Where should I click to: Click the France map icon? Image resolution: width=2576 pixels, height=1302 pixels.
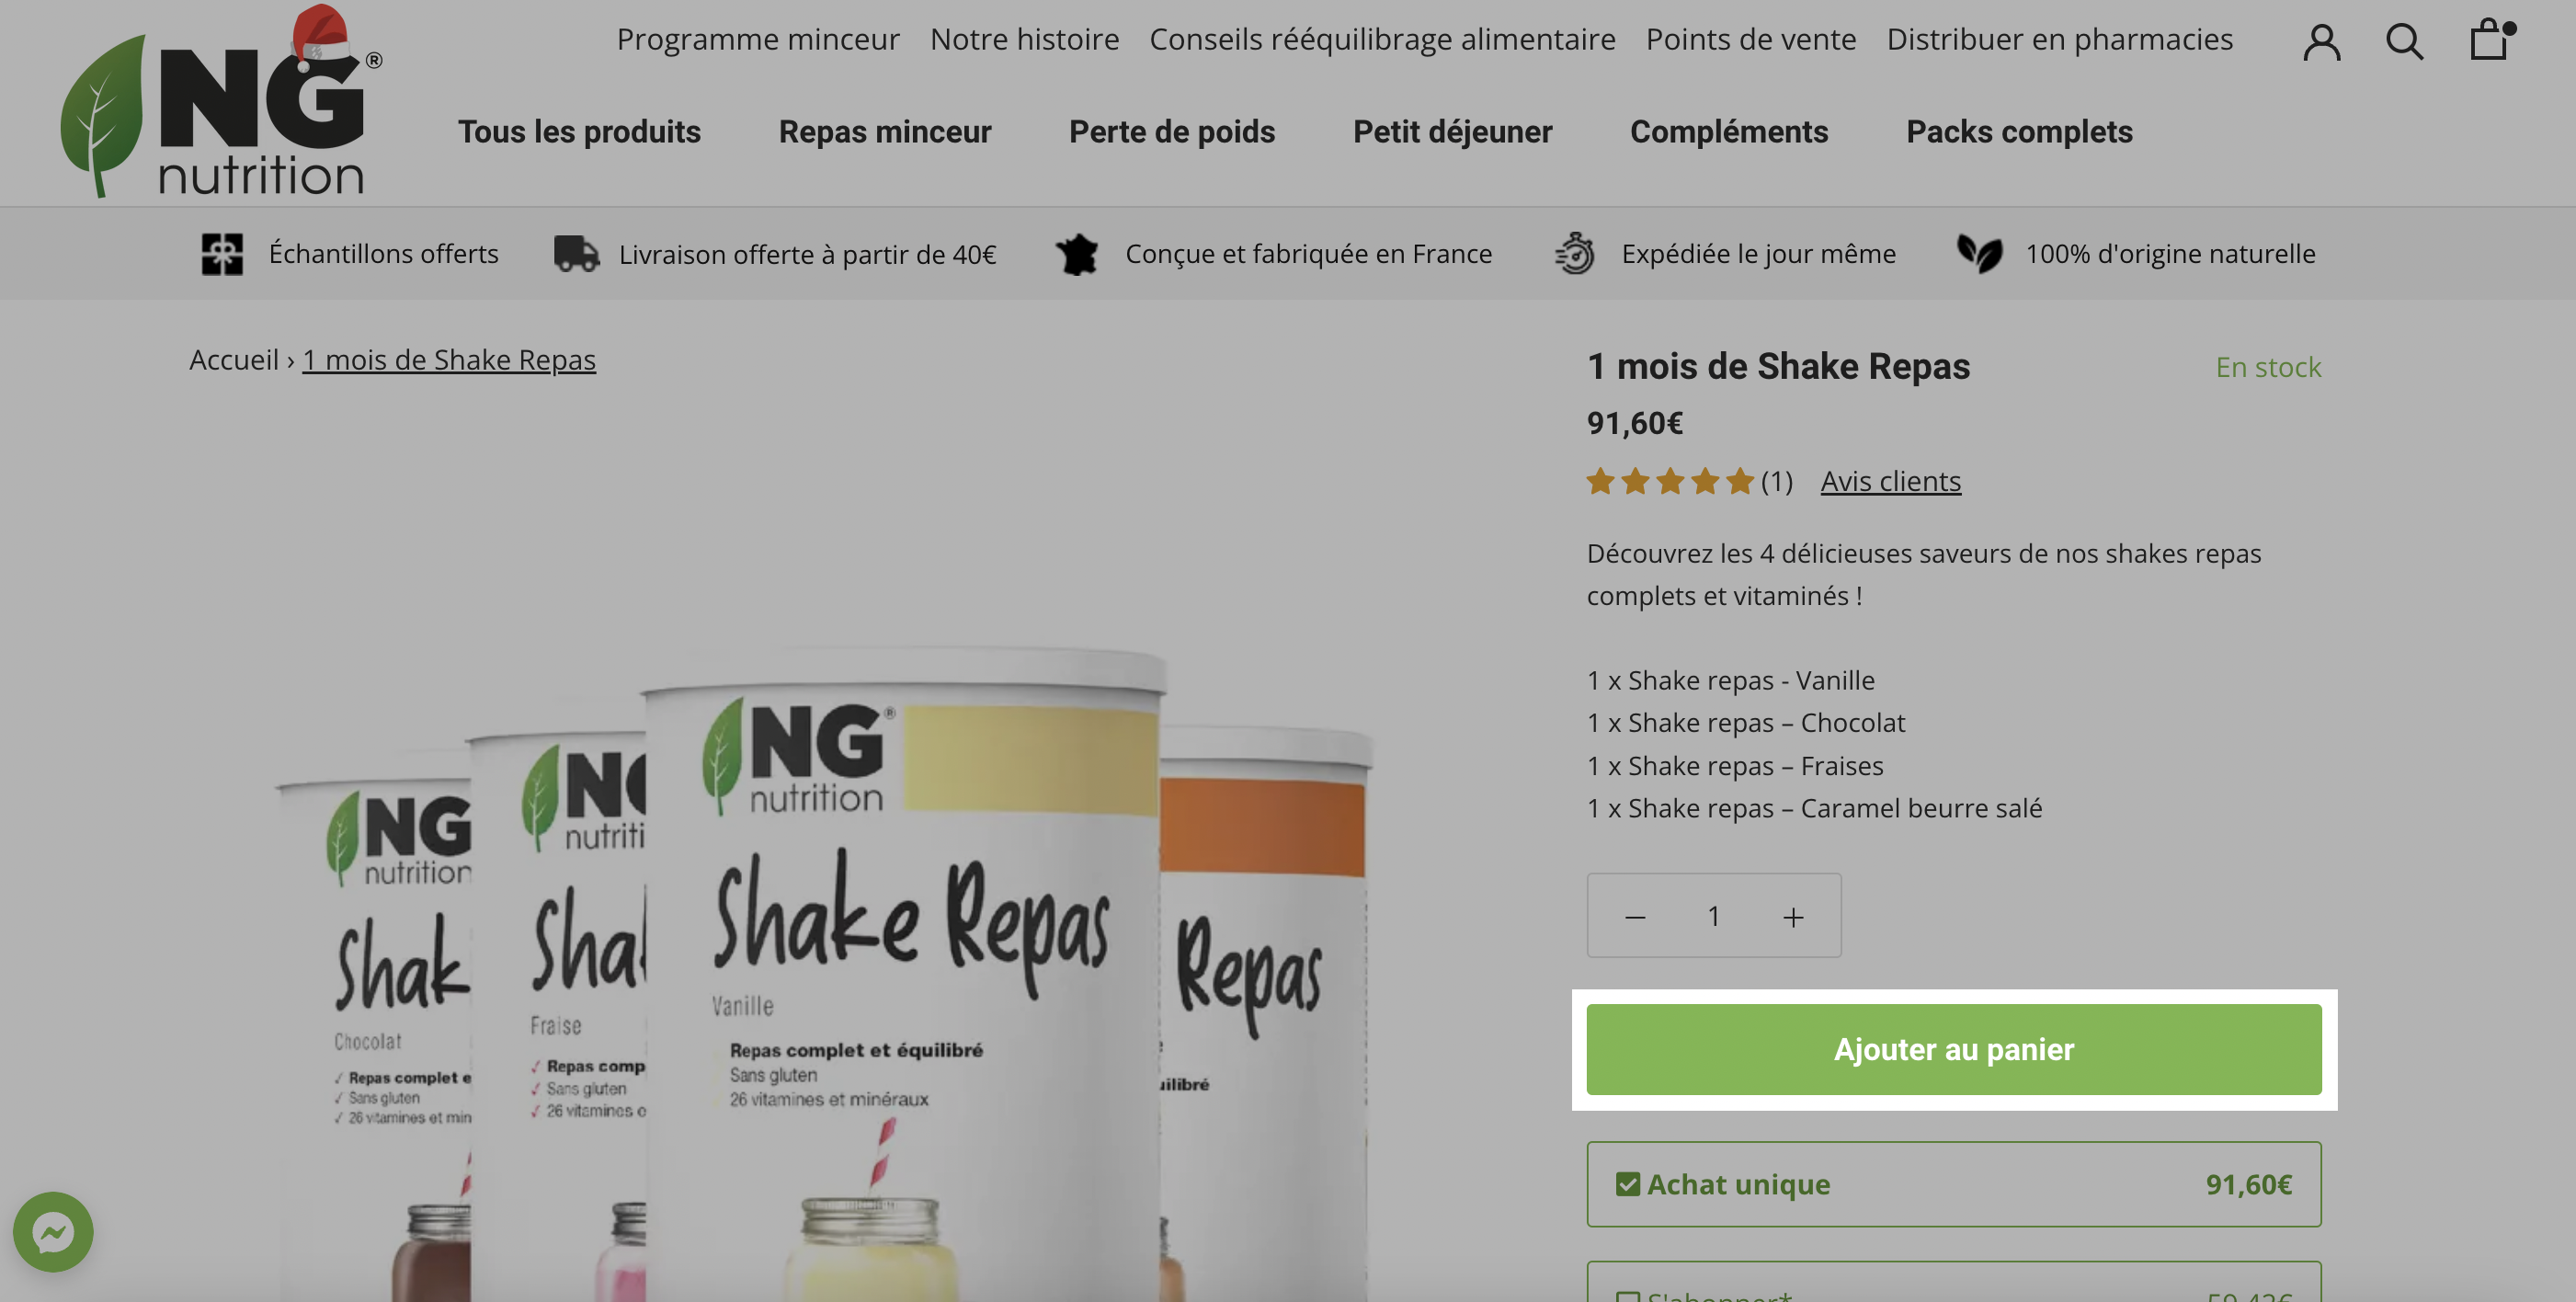pyautogui.click(x=1077, y=254)
